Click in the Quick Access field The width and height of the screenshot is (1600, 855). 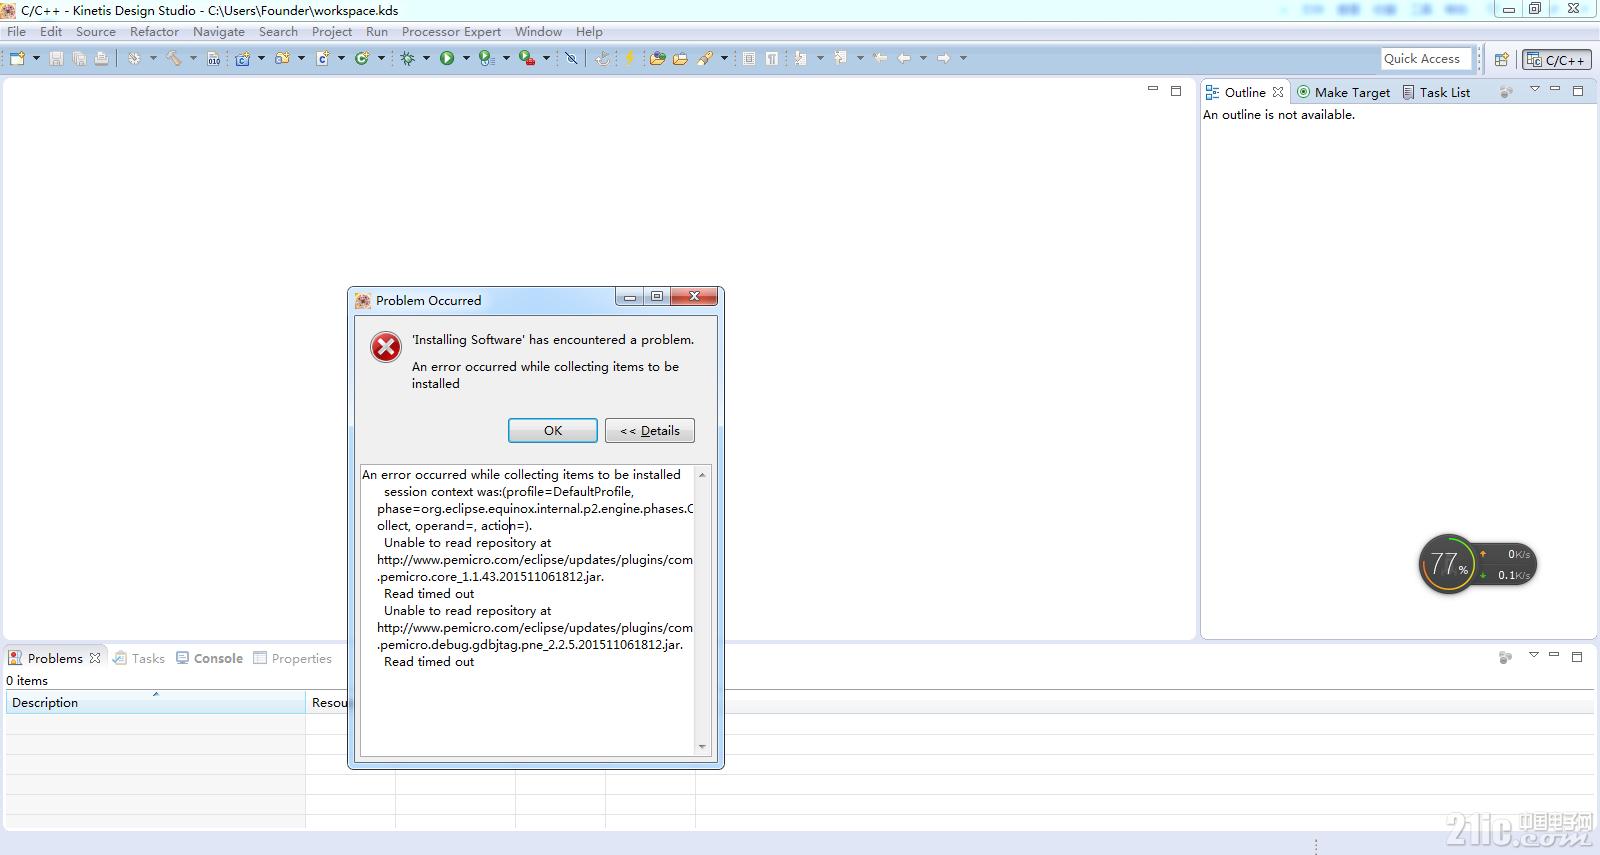[x=1426, y=59]
